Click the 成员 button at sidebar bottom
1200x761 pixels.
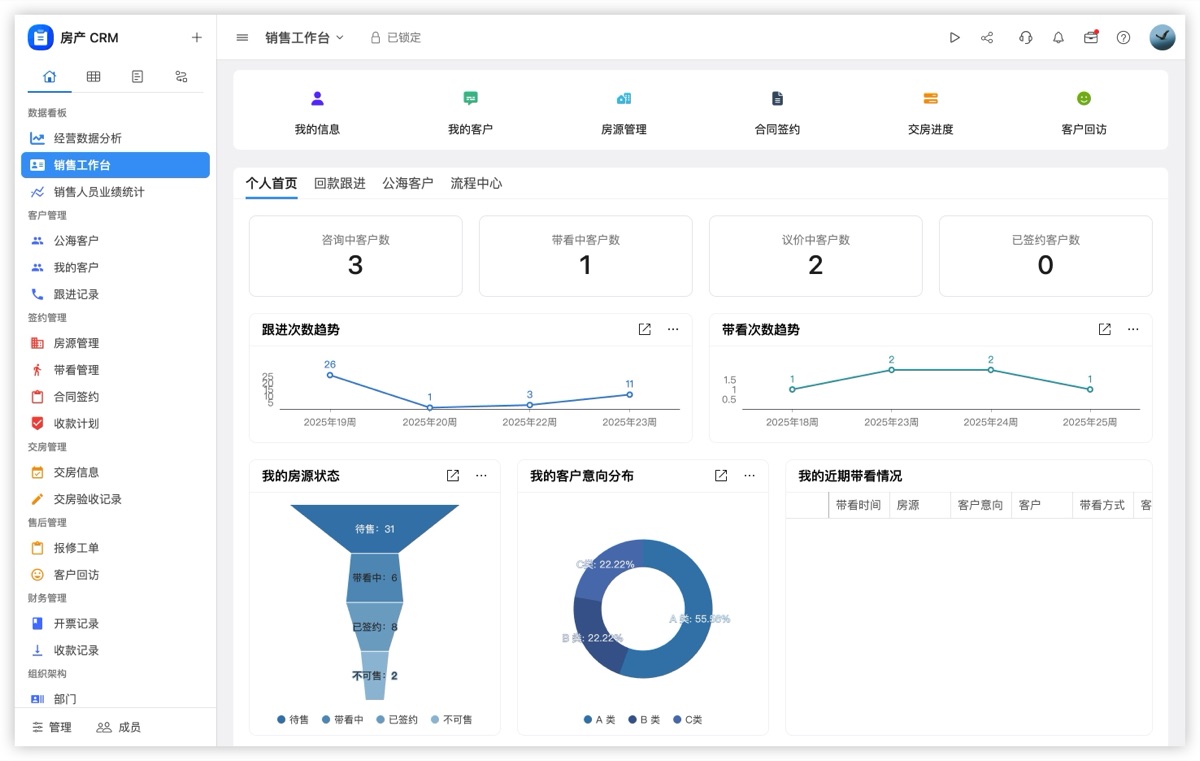[119, 727]
